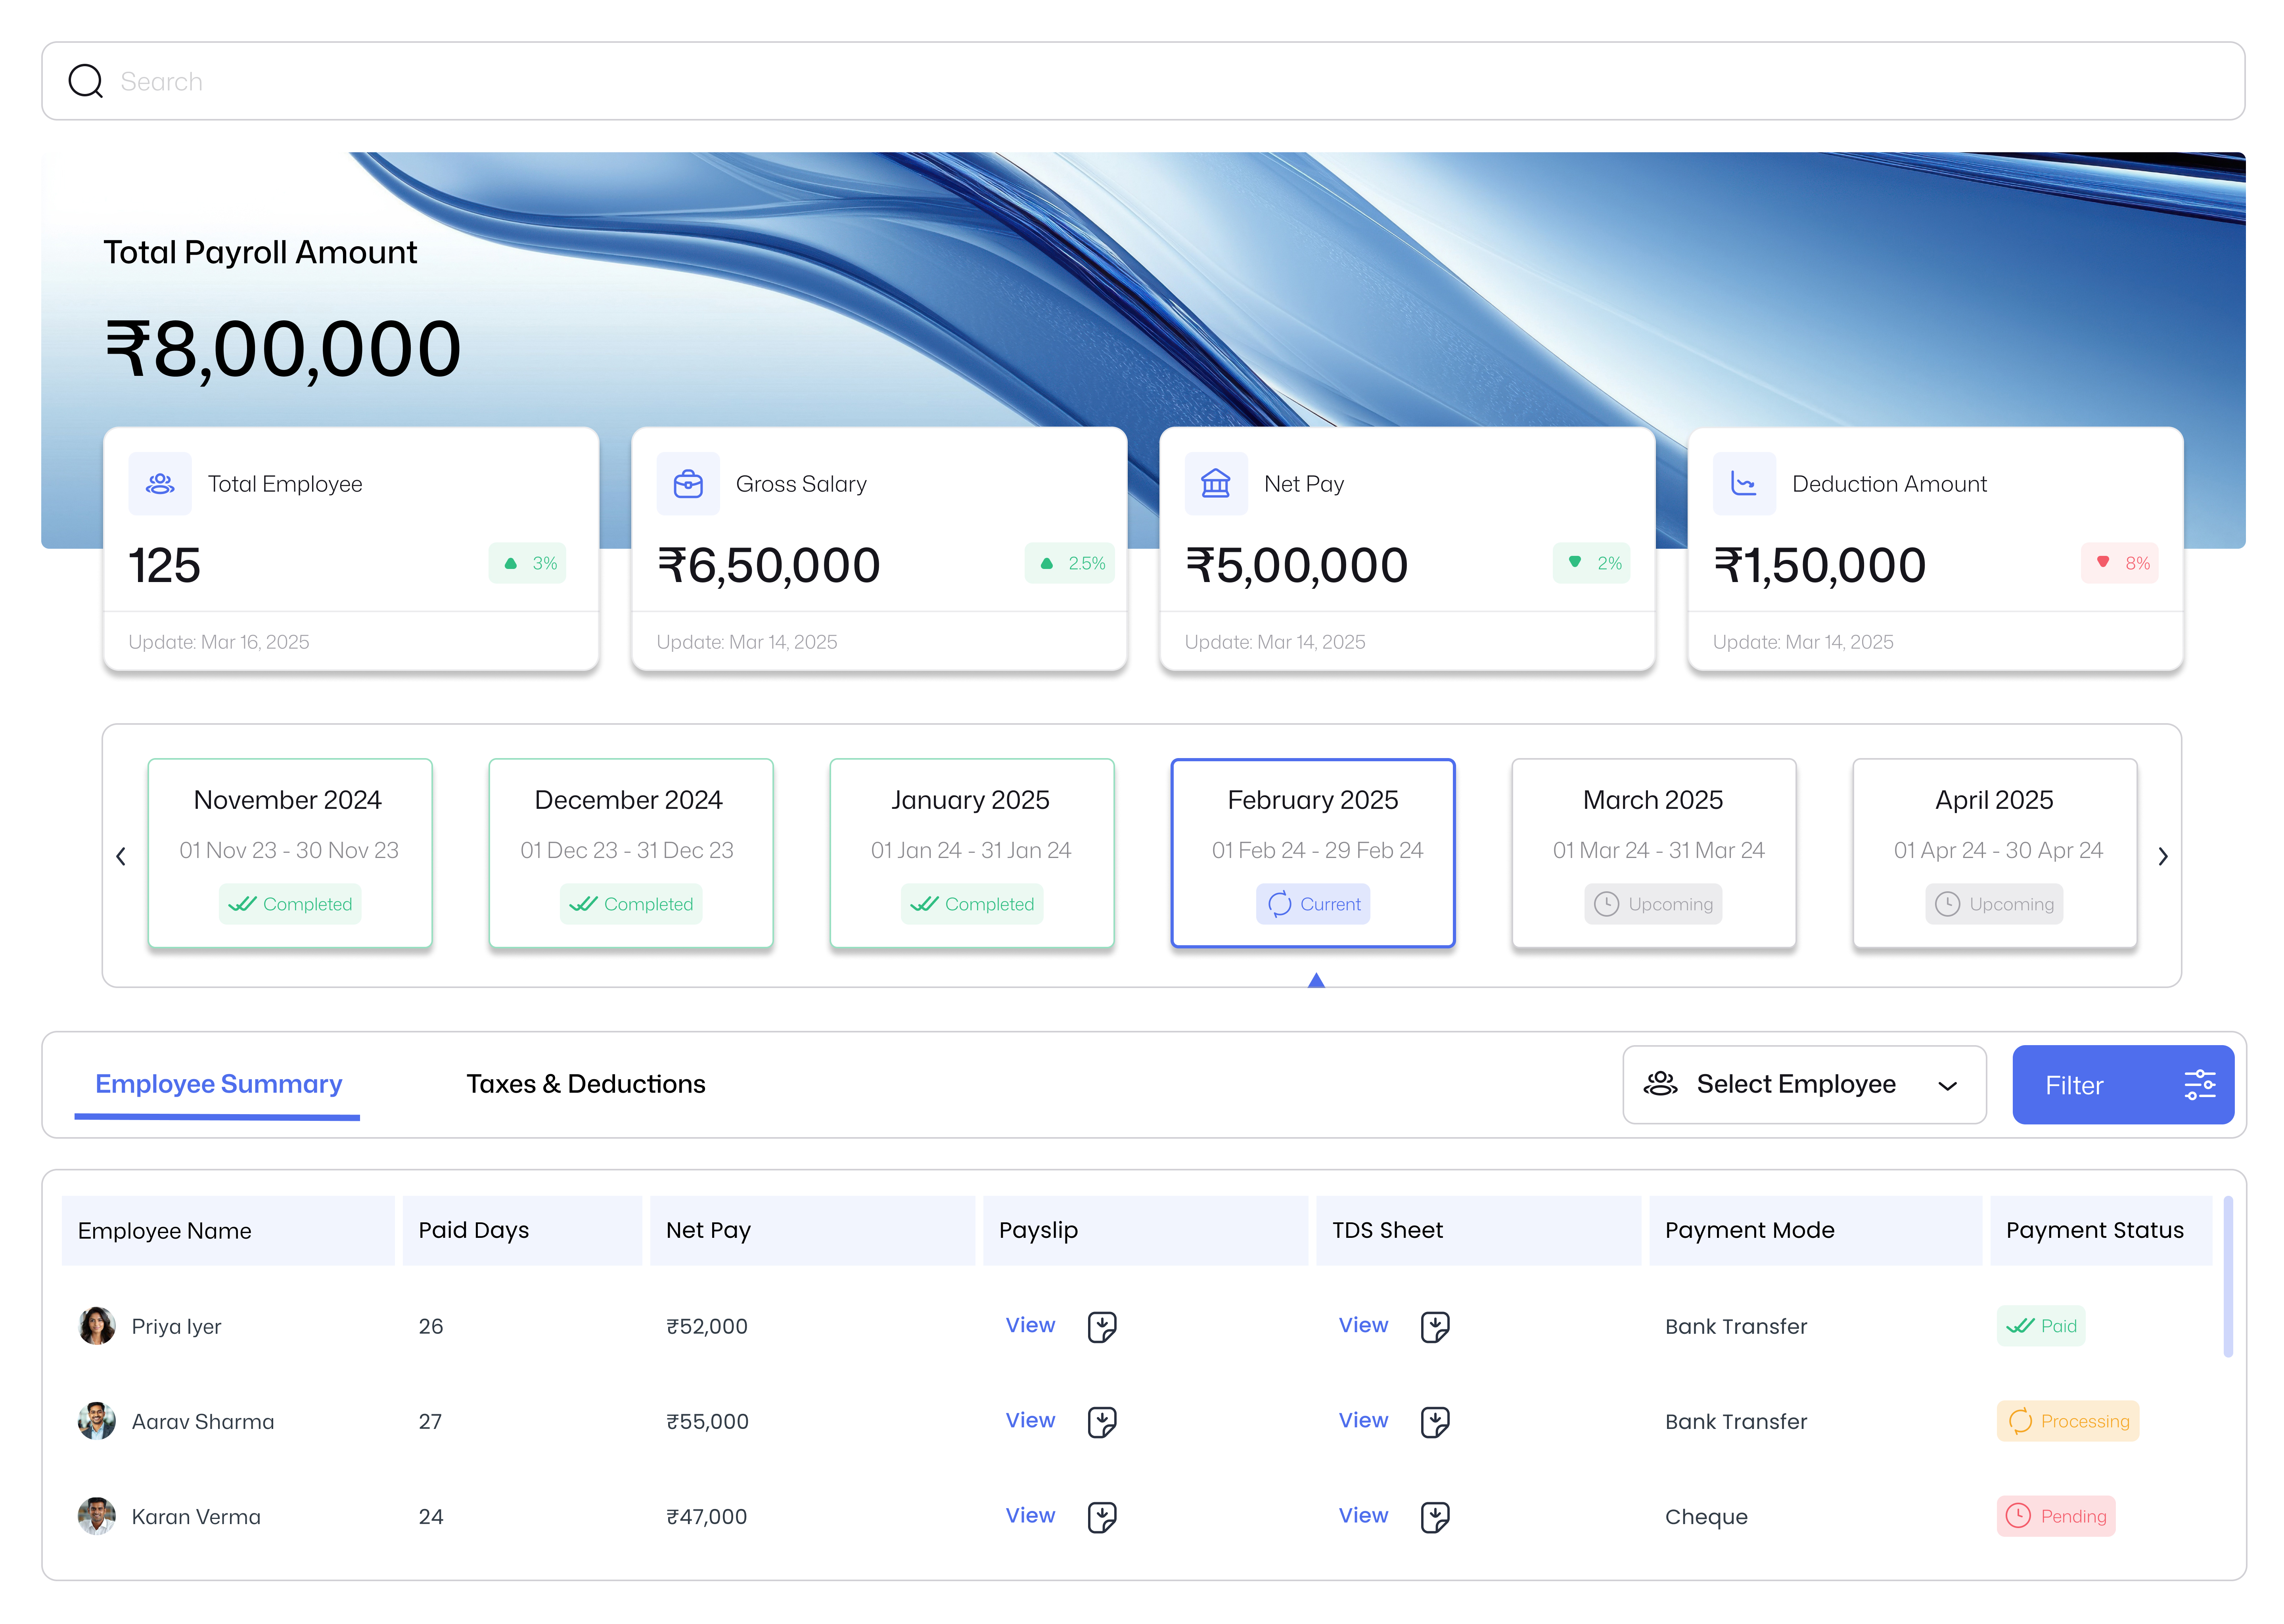The image size is (2284, 1624).
Task: Click the search magnifier icon
Action: (x=85, y=80)
